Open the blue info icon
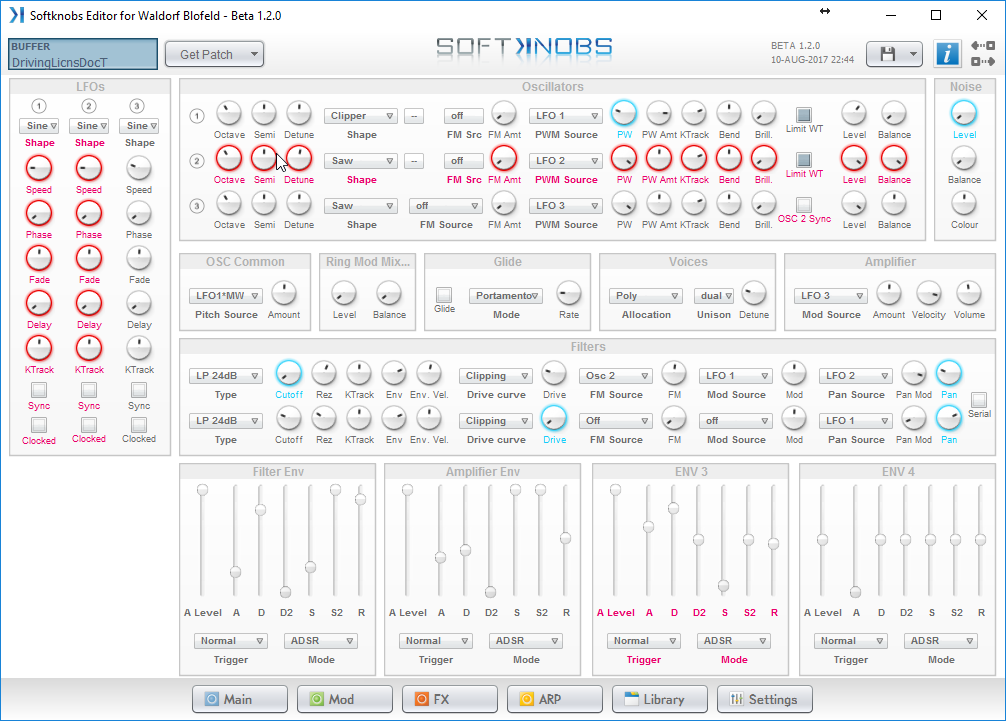 coord(947,54)
